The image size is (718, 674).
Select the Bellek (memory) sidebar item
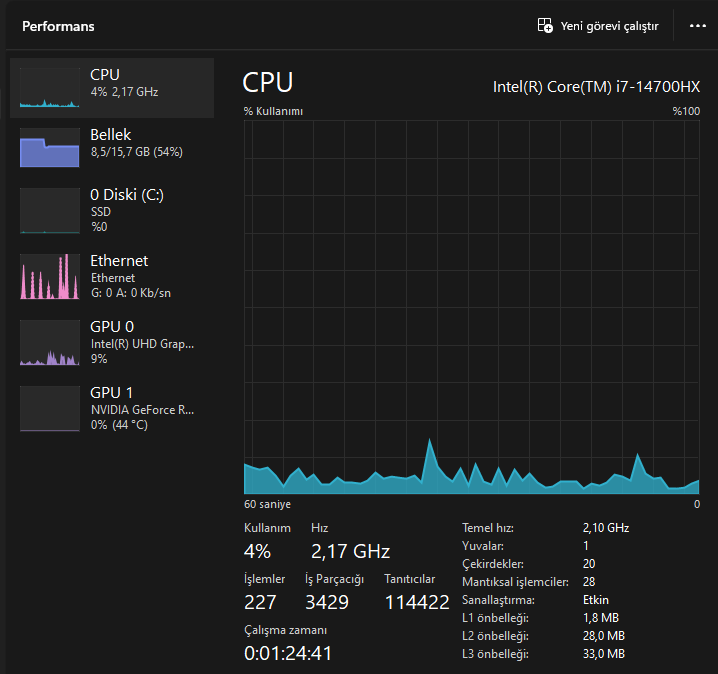click(x=112, y=147)
